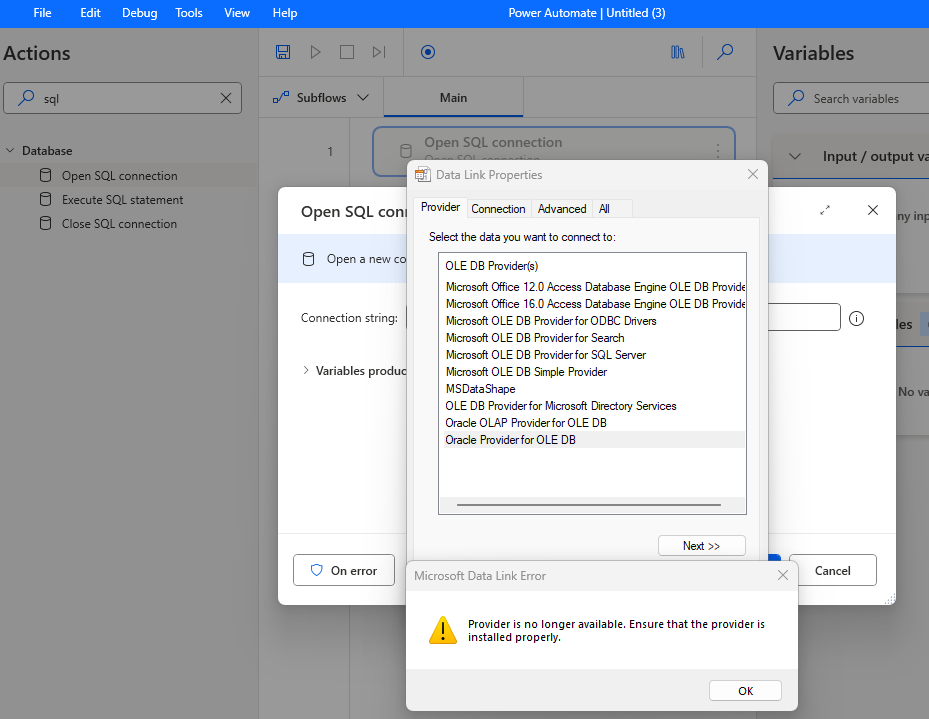Open the View menu
Image resolution: width=929 pixels, height=719 pixels.
click(237, 13)
